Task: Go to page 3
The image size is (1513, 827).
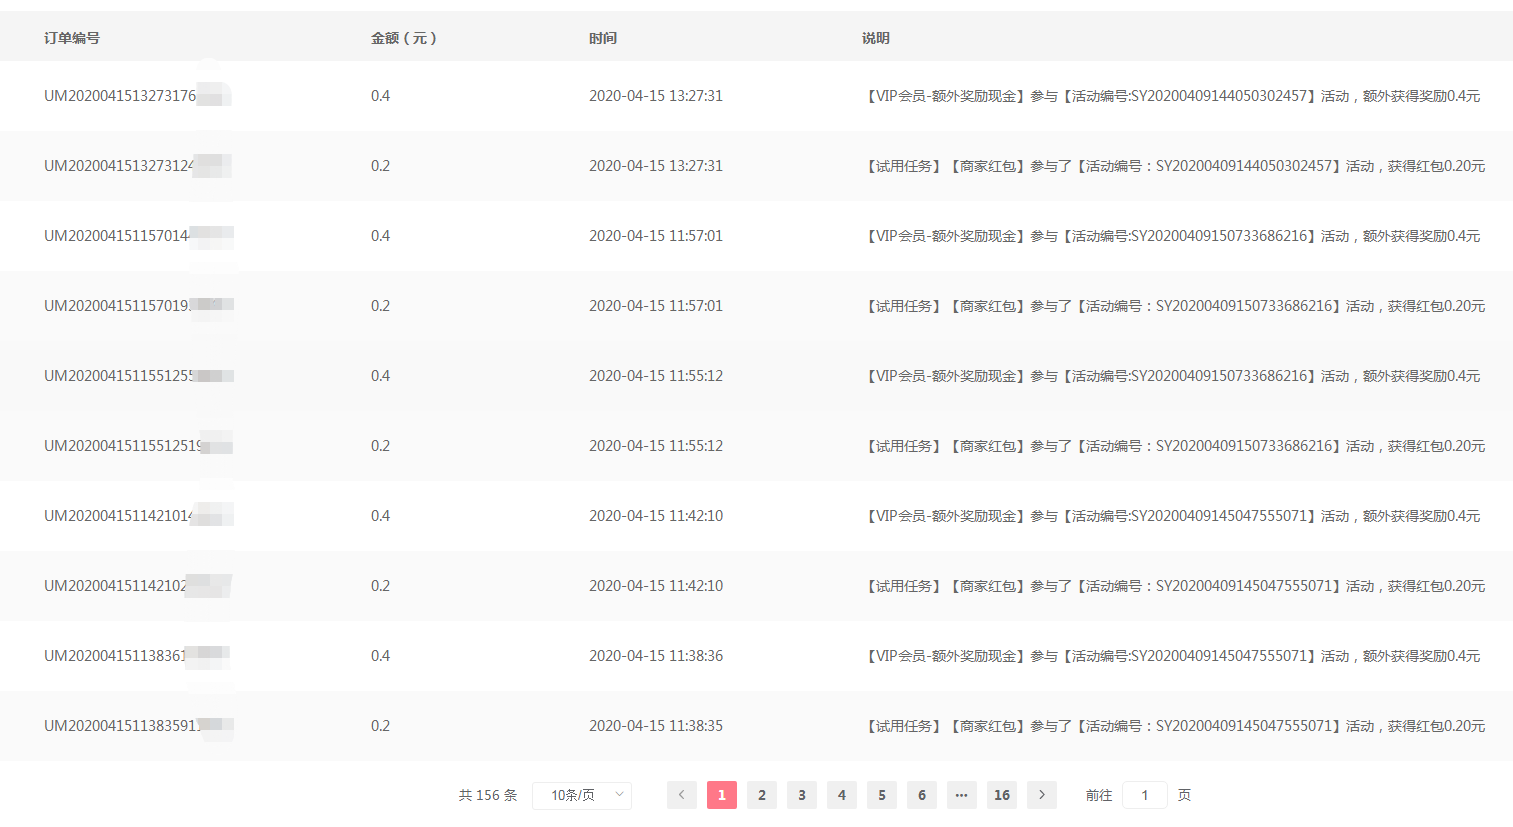Action: [802, 795]
